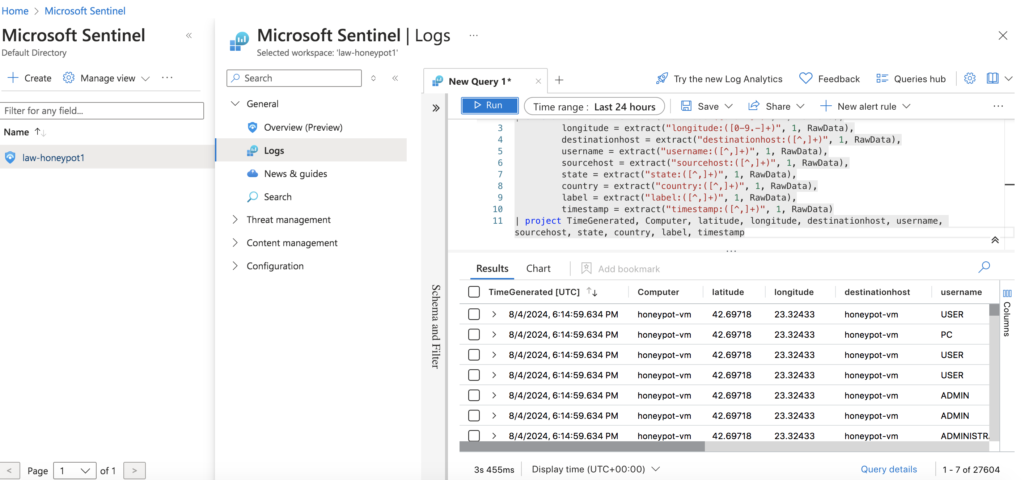Open the ellipsis next to Manage view

coord(167,78)
